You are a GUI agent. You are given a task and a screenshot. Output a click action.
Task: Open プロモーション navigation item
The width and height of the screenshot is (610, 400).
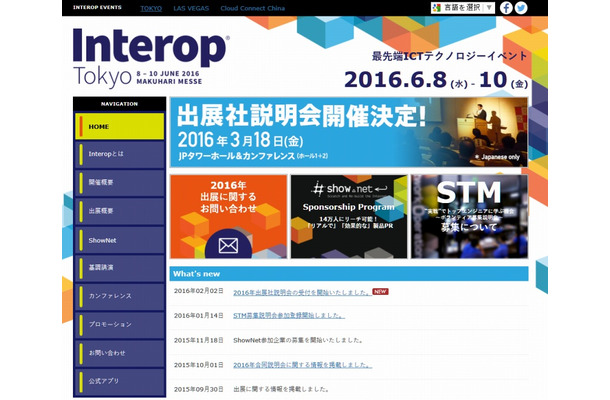click(x=120, y=325)
